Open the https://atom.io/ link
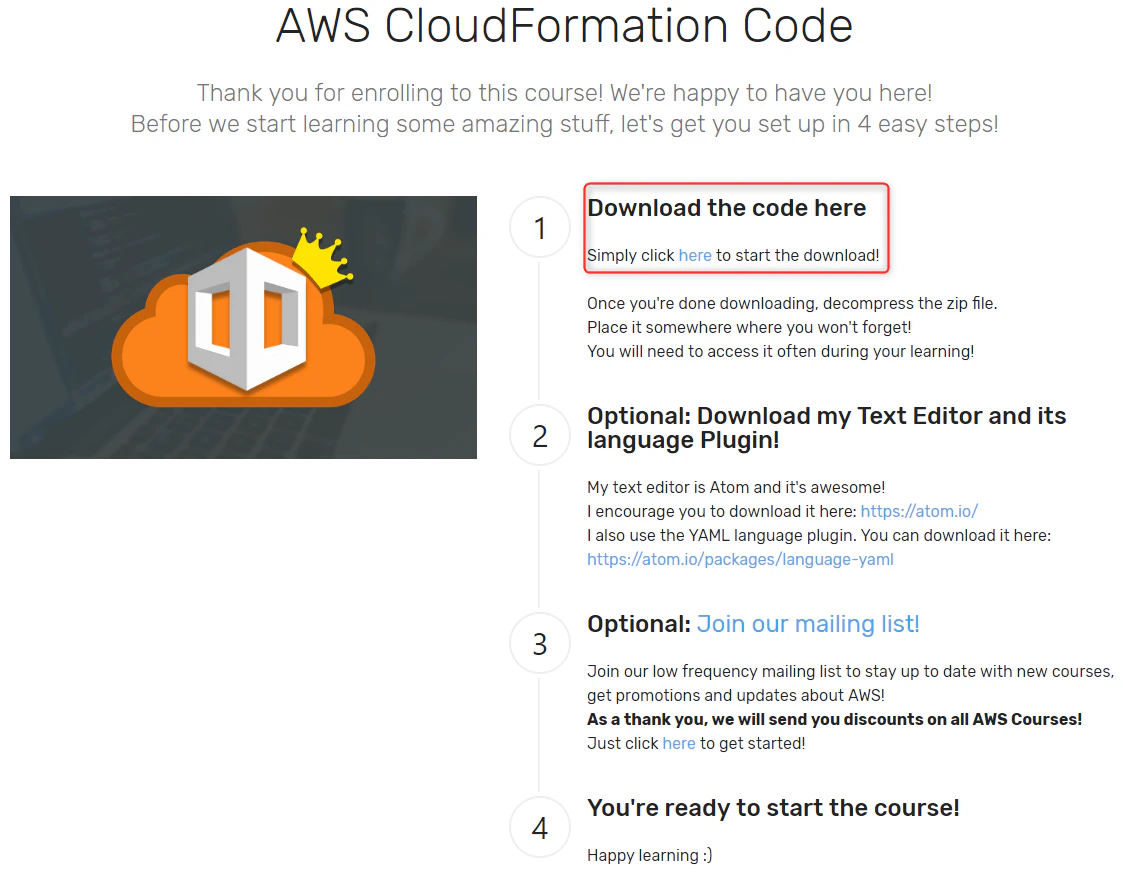This screenshot has width=1123, height=874. 919,512
